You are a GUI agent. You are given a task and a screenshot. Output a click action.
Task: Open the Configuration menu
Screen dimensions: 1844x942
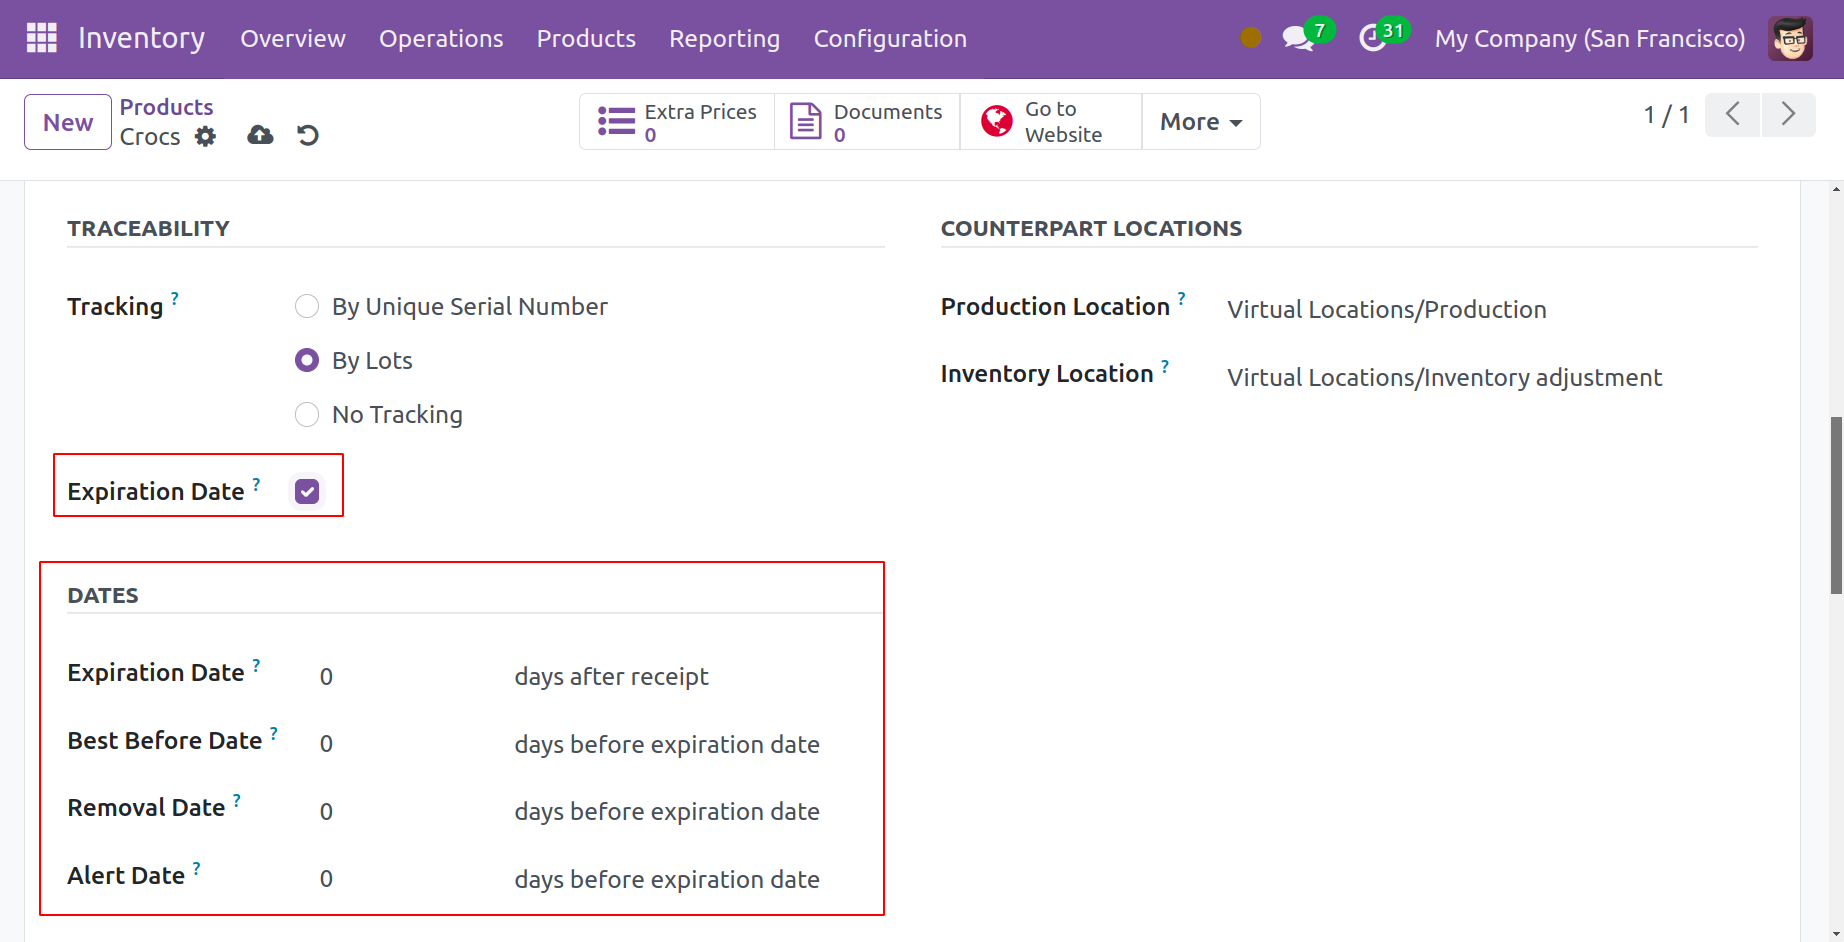point(889,39)
